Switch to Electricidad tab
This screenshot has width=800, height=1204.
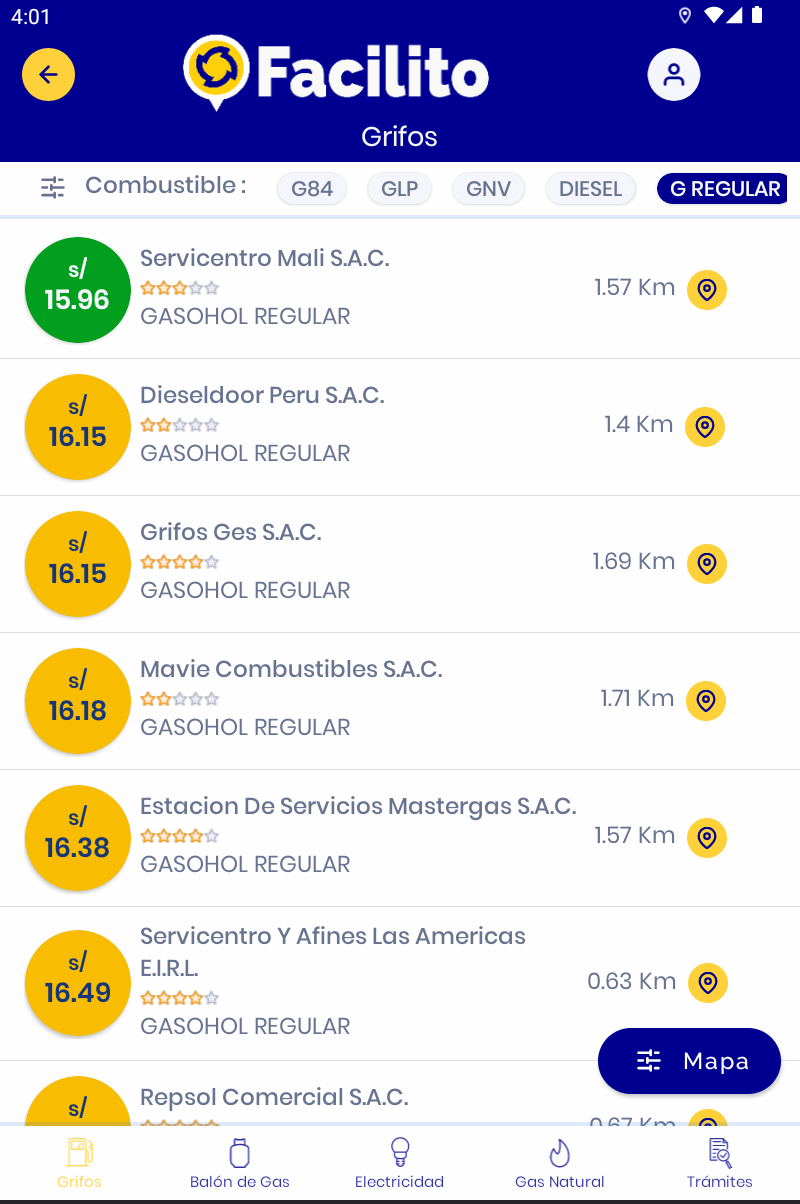click(400, 1163)
